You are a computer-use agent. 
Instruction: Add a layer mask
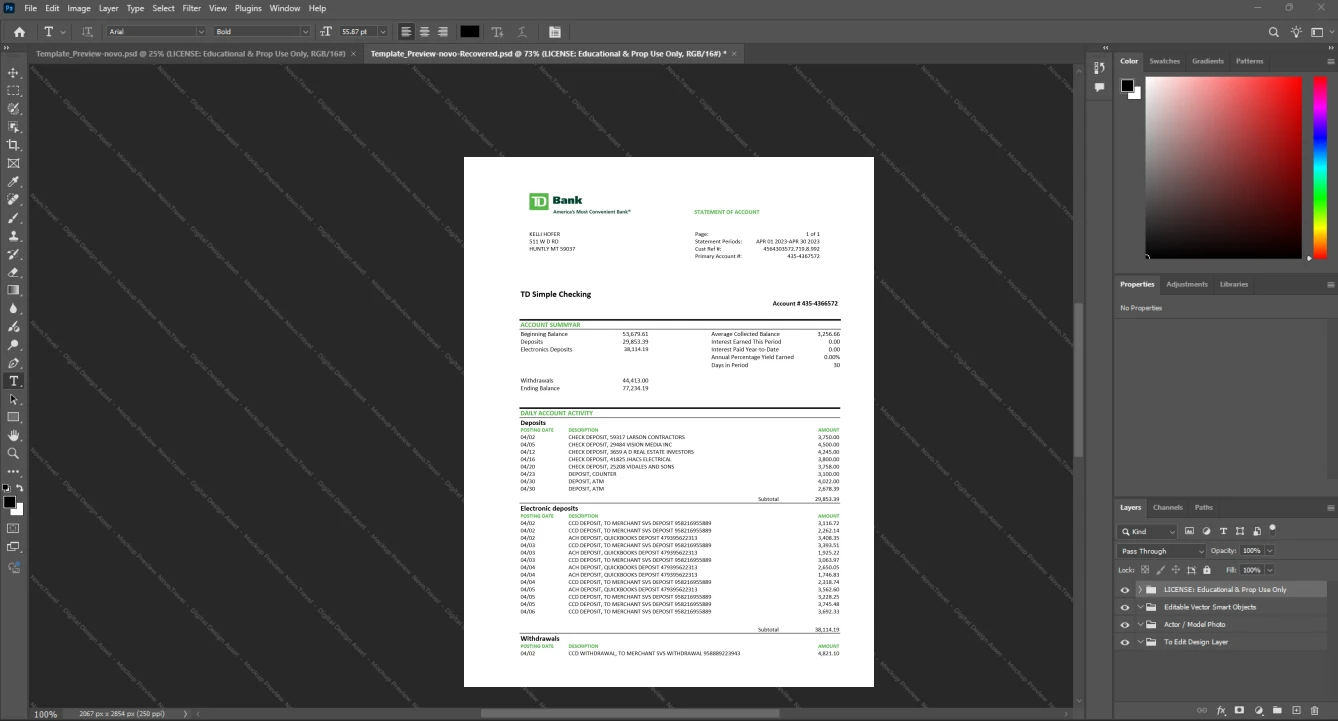[1240, 710]
